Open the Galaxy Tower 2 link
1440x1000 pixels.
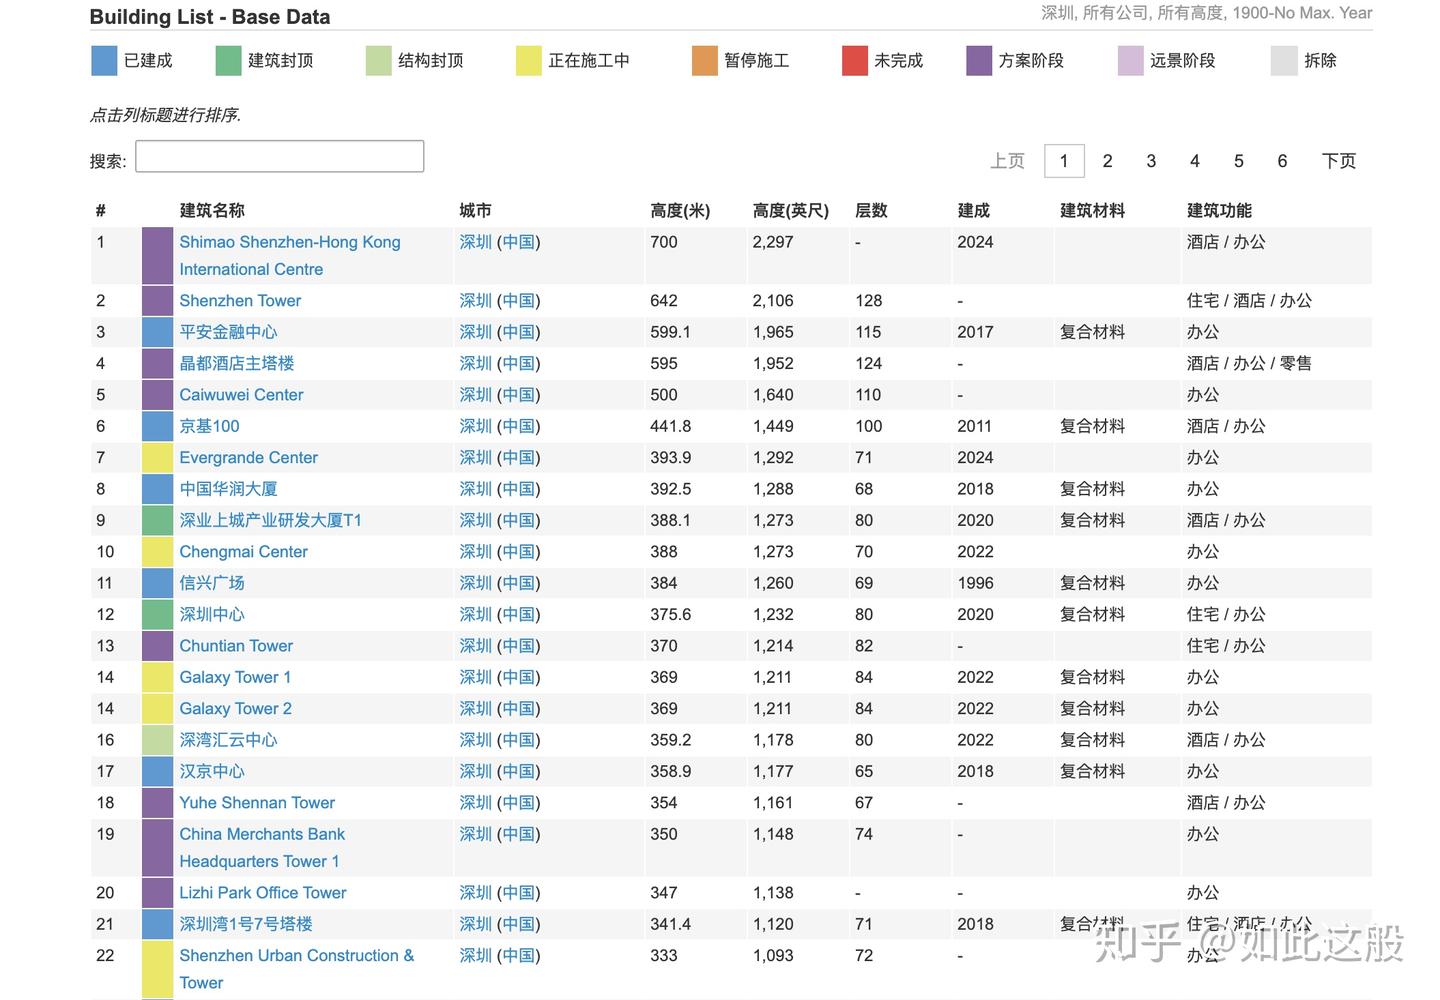(235, 709)
